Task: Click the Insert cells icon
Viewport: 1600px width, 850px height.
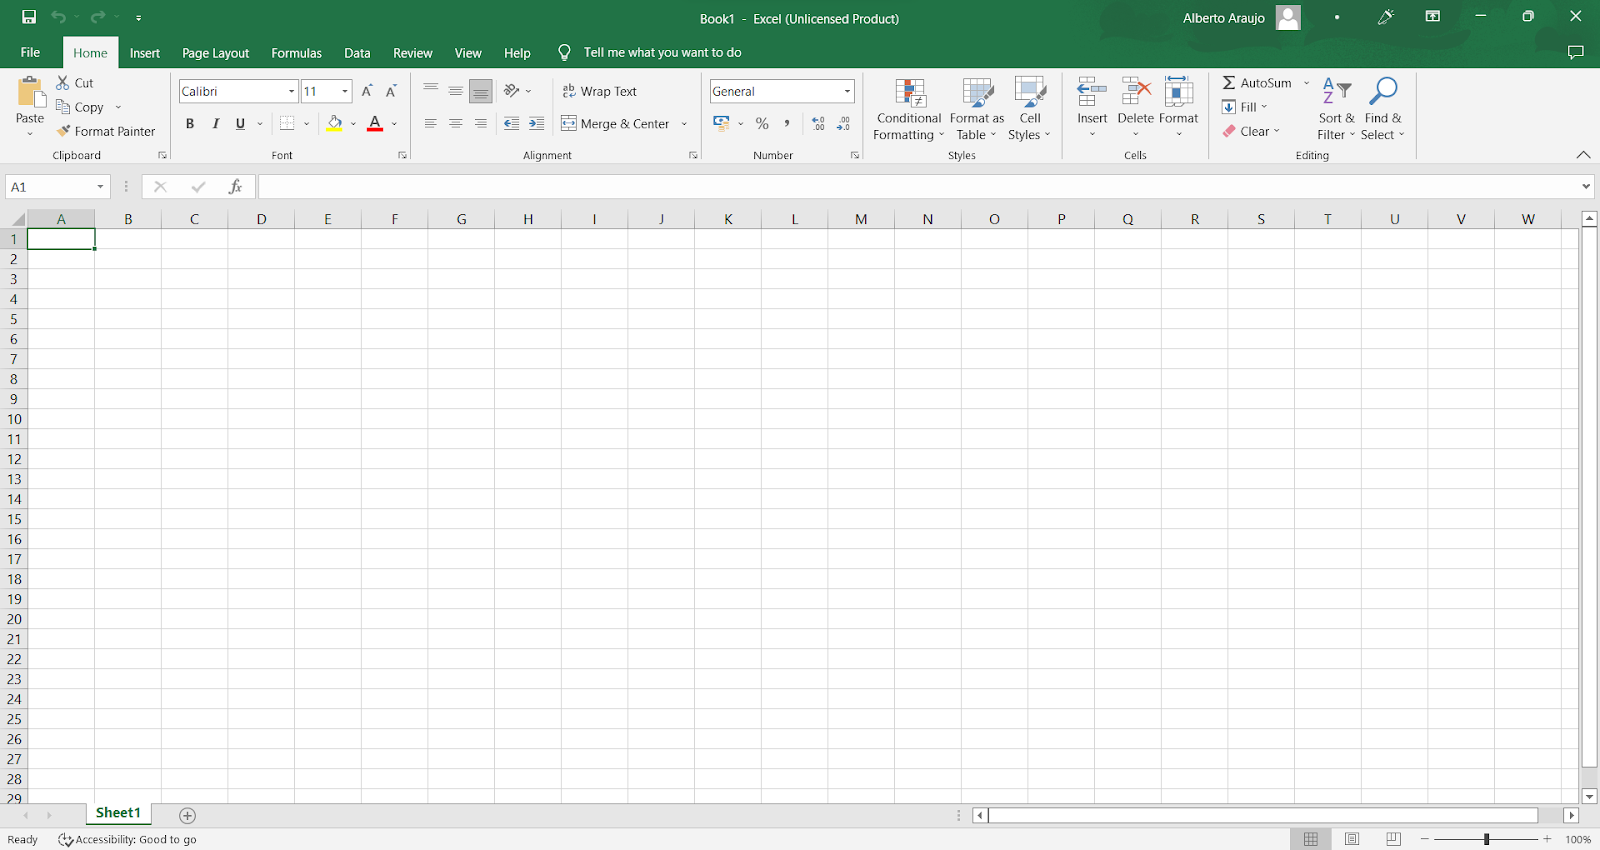Action: pos(1092,92)
